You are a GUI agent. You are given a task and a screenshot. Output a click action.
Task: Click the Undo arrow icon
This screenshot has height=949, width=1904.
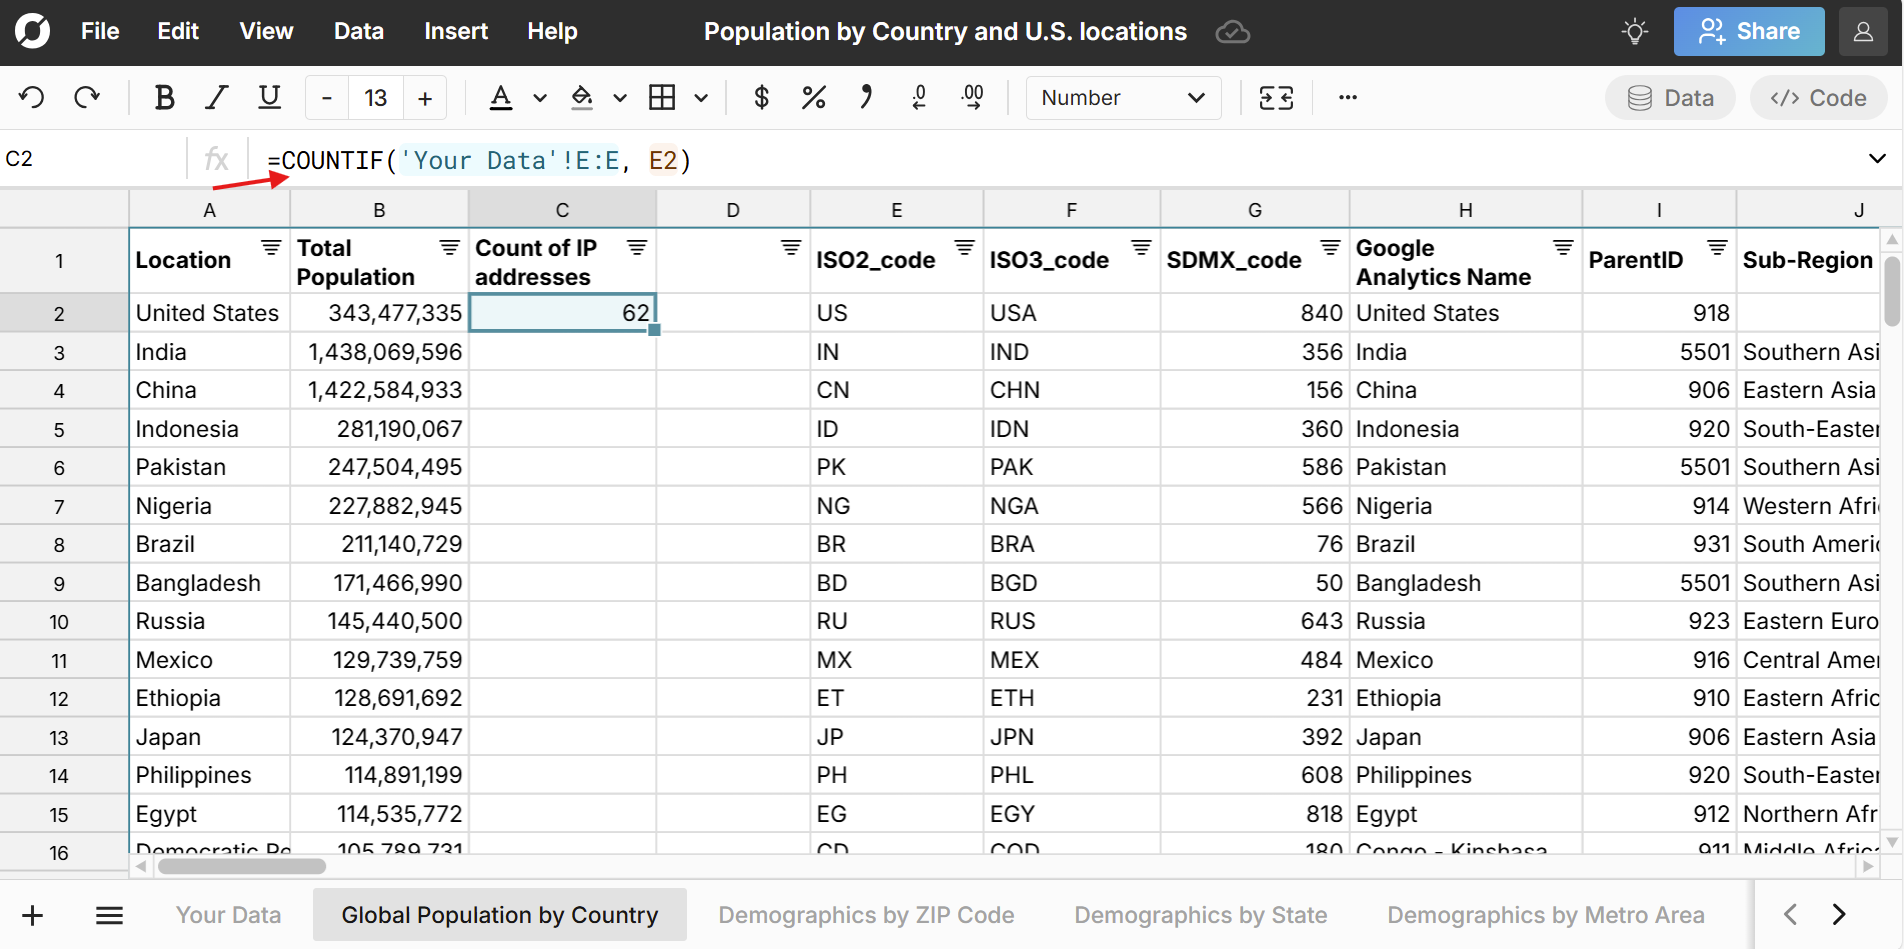click(32, 97)
